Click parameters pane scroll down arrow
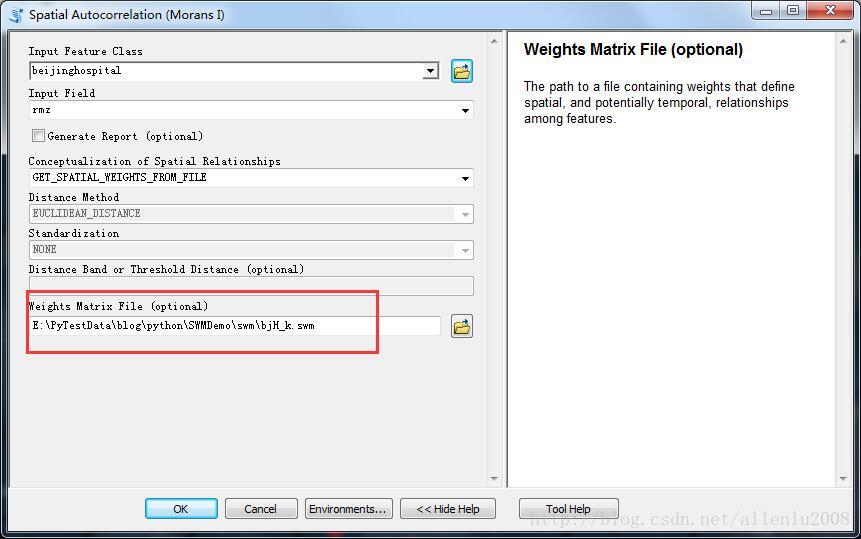 click(494, 479)
